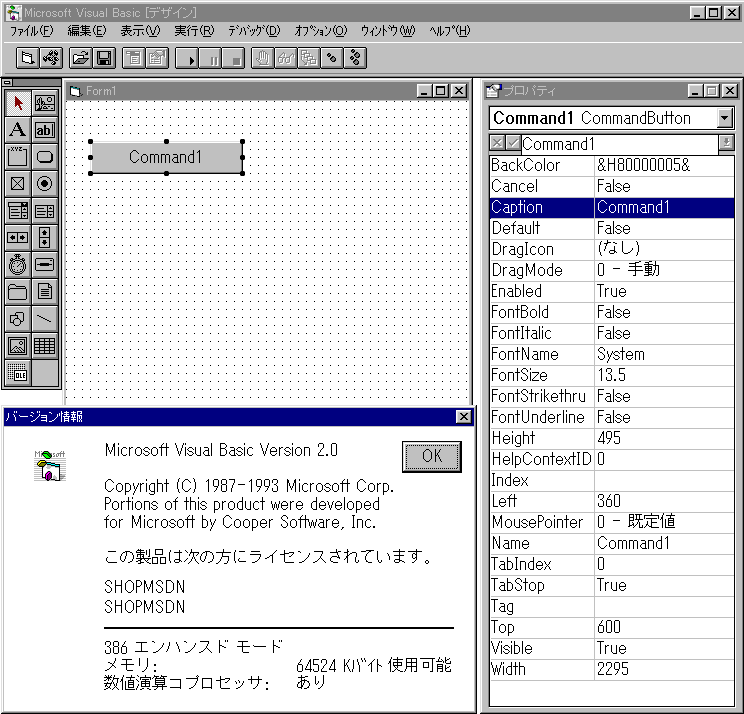Select the Command1 button on Form1
Viewport: 744px width, 714px height.
tap(166, 157)
